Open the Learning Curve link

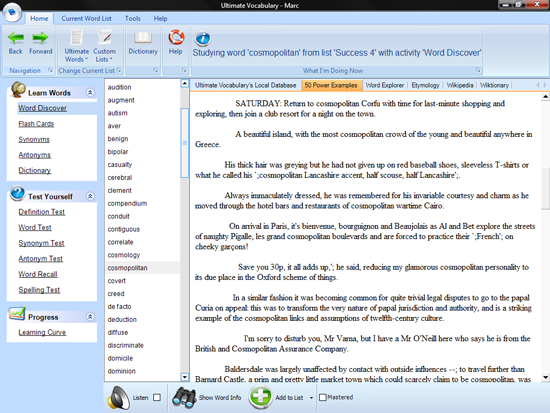42,332
